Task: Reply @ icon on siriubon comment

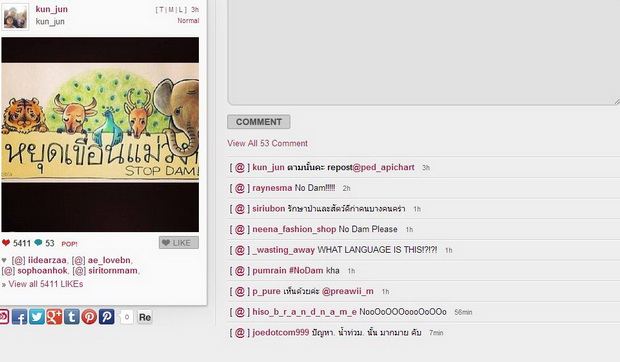Action: coord(240,209)
